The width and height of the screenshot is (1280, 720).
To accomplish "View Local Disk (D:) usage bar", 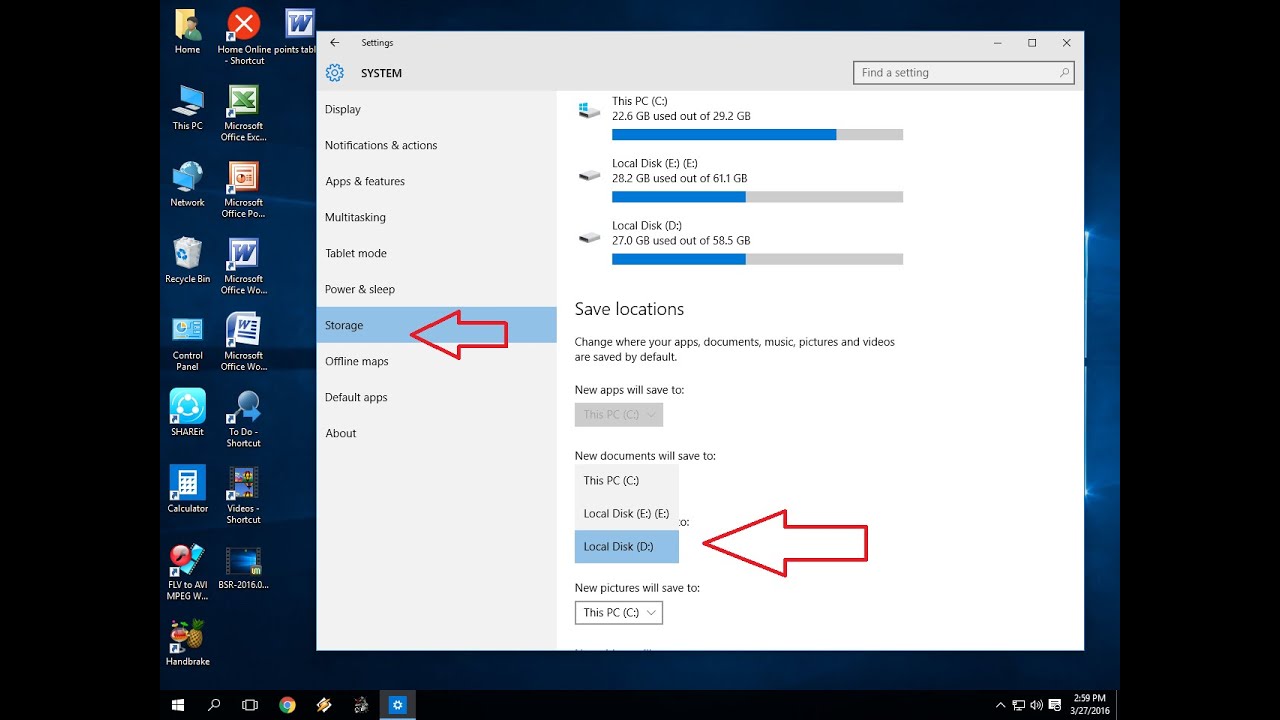I will point(757,259).
